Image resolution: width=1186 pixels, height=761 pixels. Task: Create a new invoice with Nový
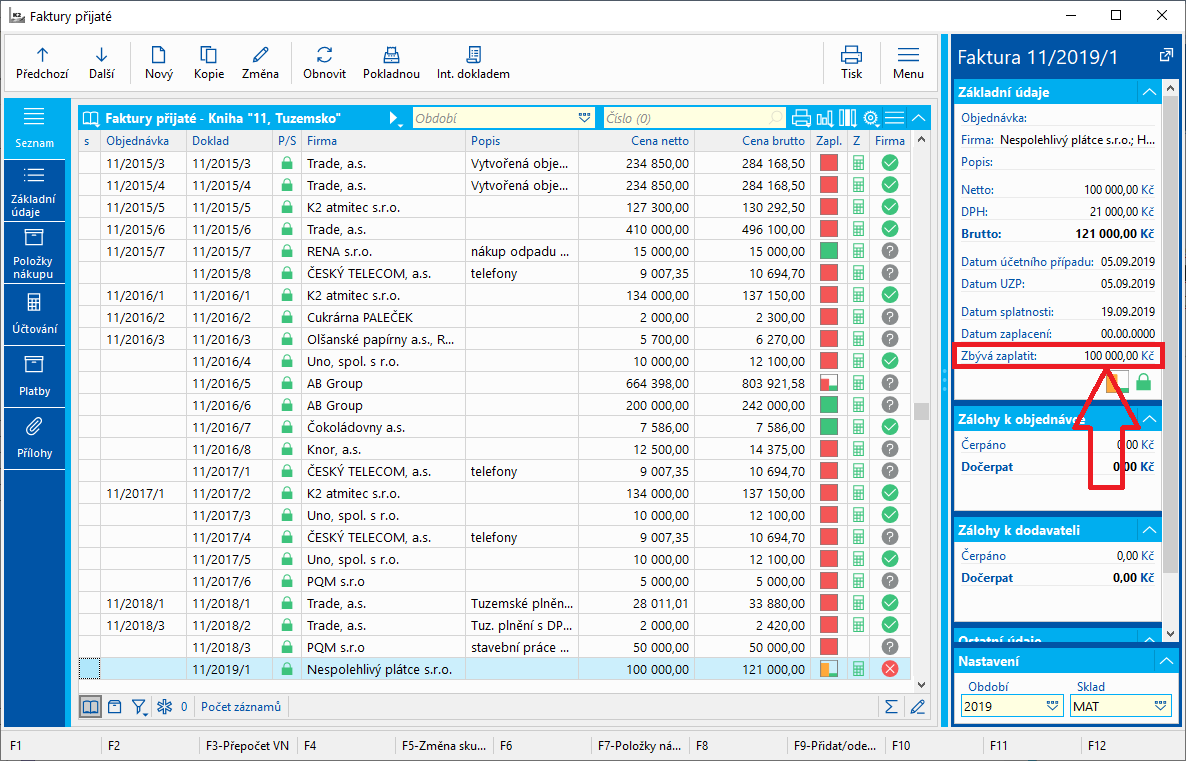point(158,56)
